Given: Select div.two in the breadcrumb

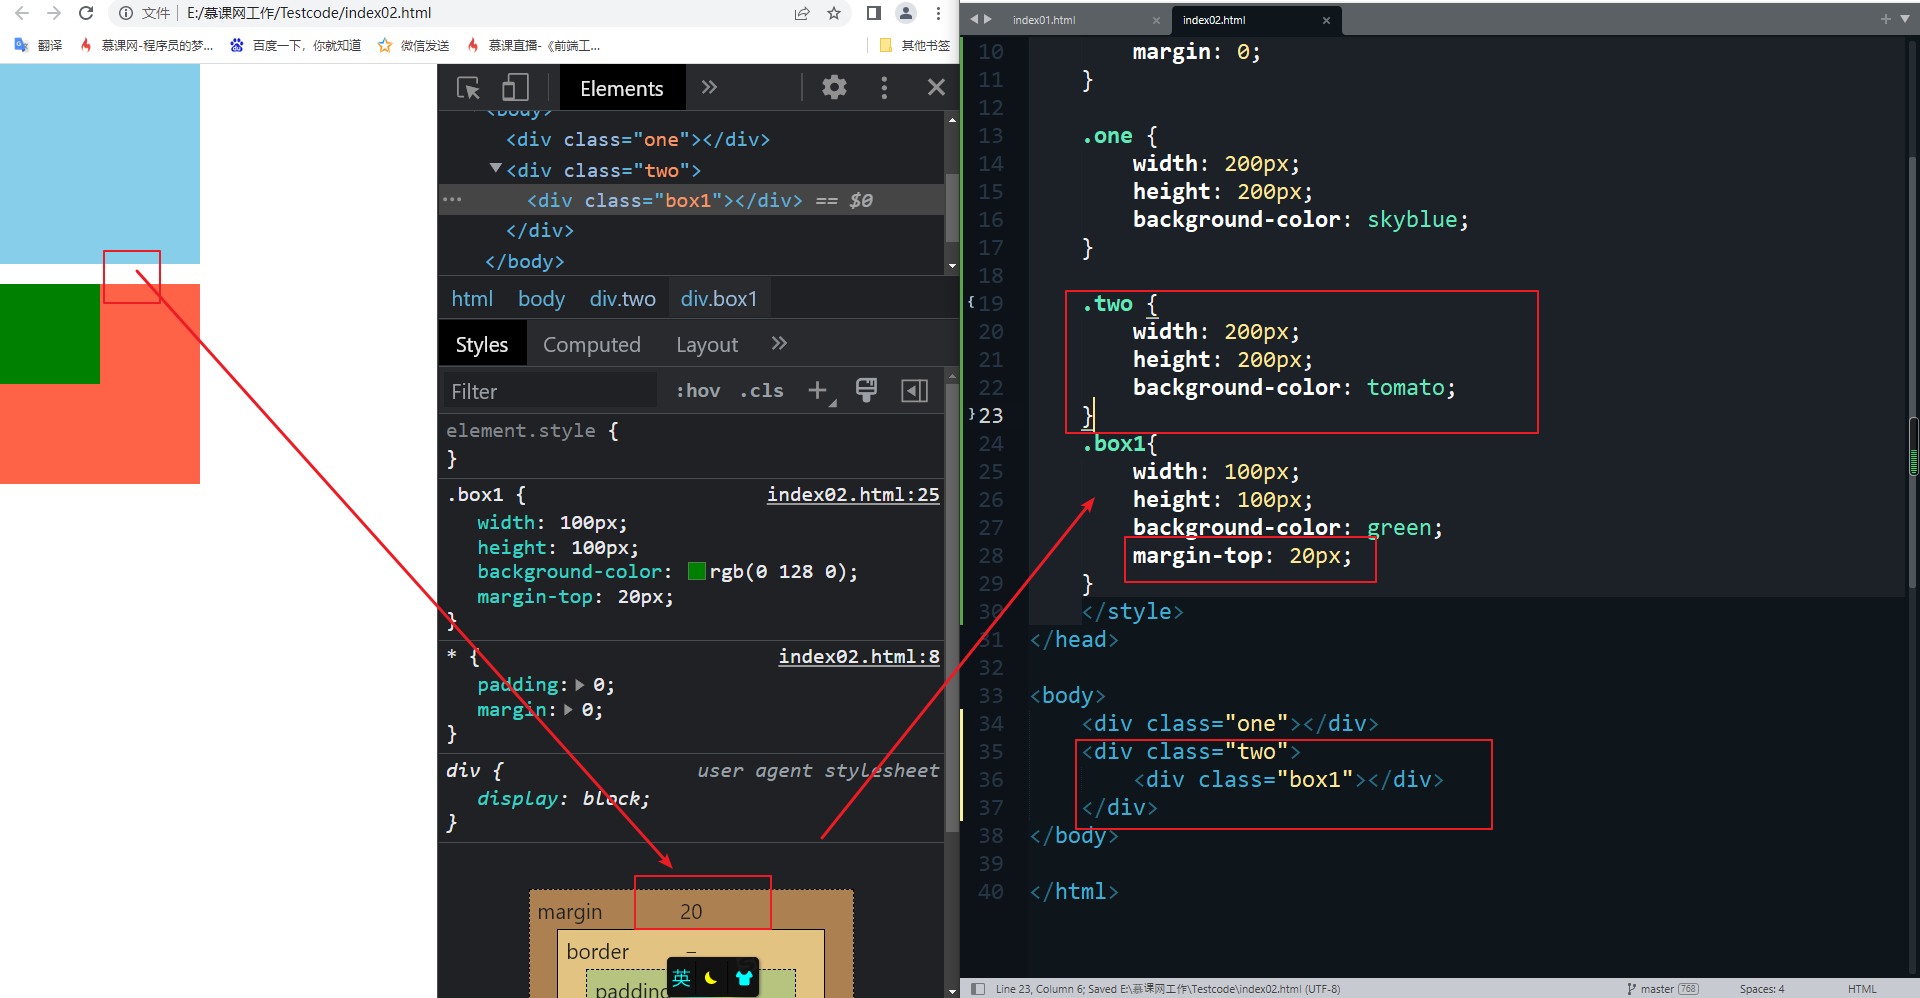Looking at the screenshot, I should click(622, 299).
